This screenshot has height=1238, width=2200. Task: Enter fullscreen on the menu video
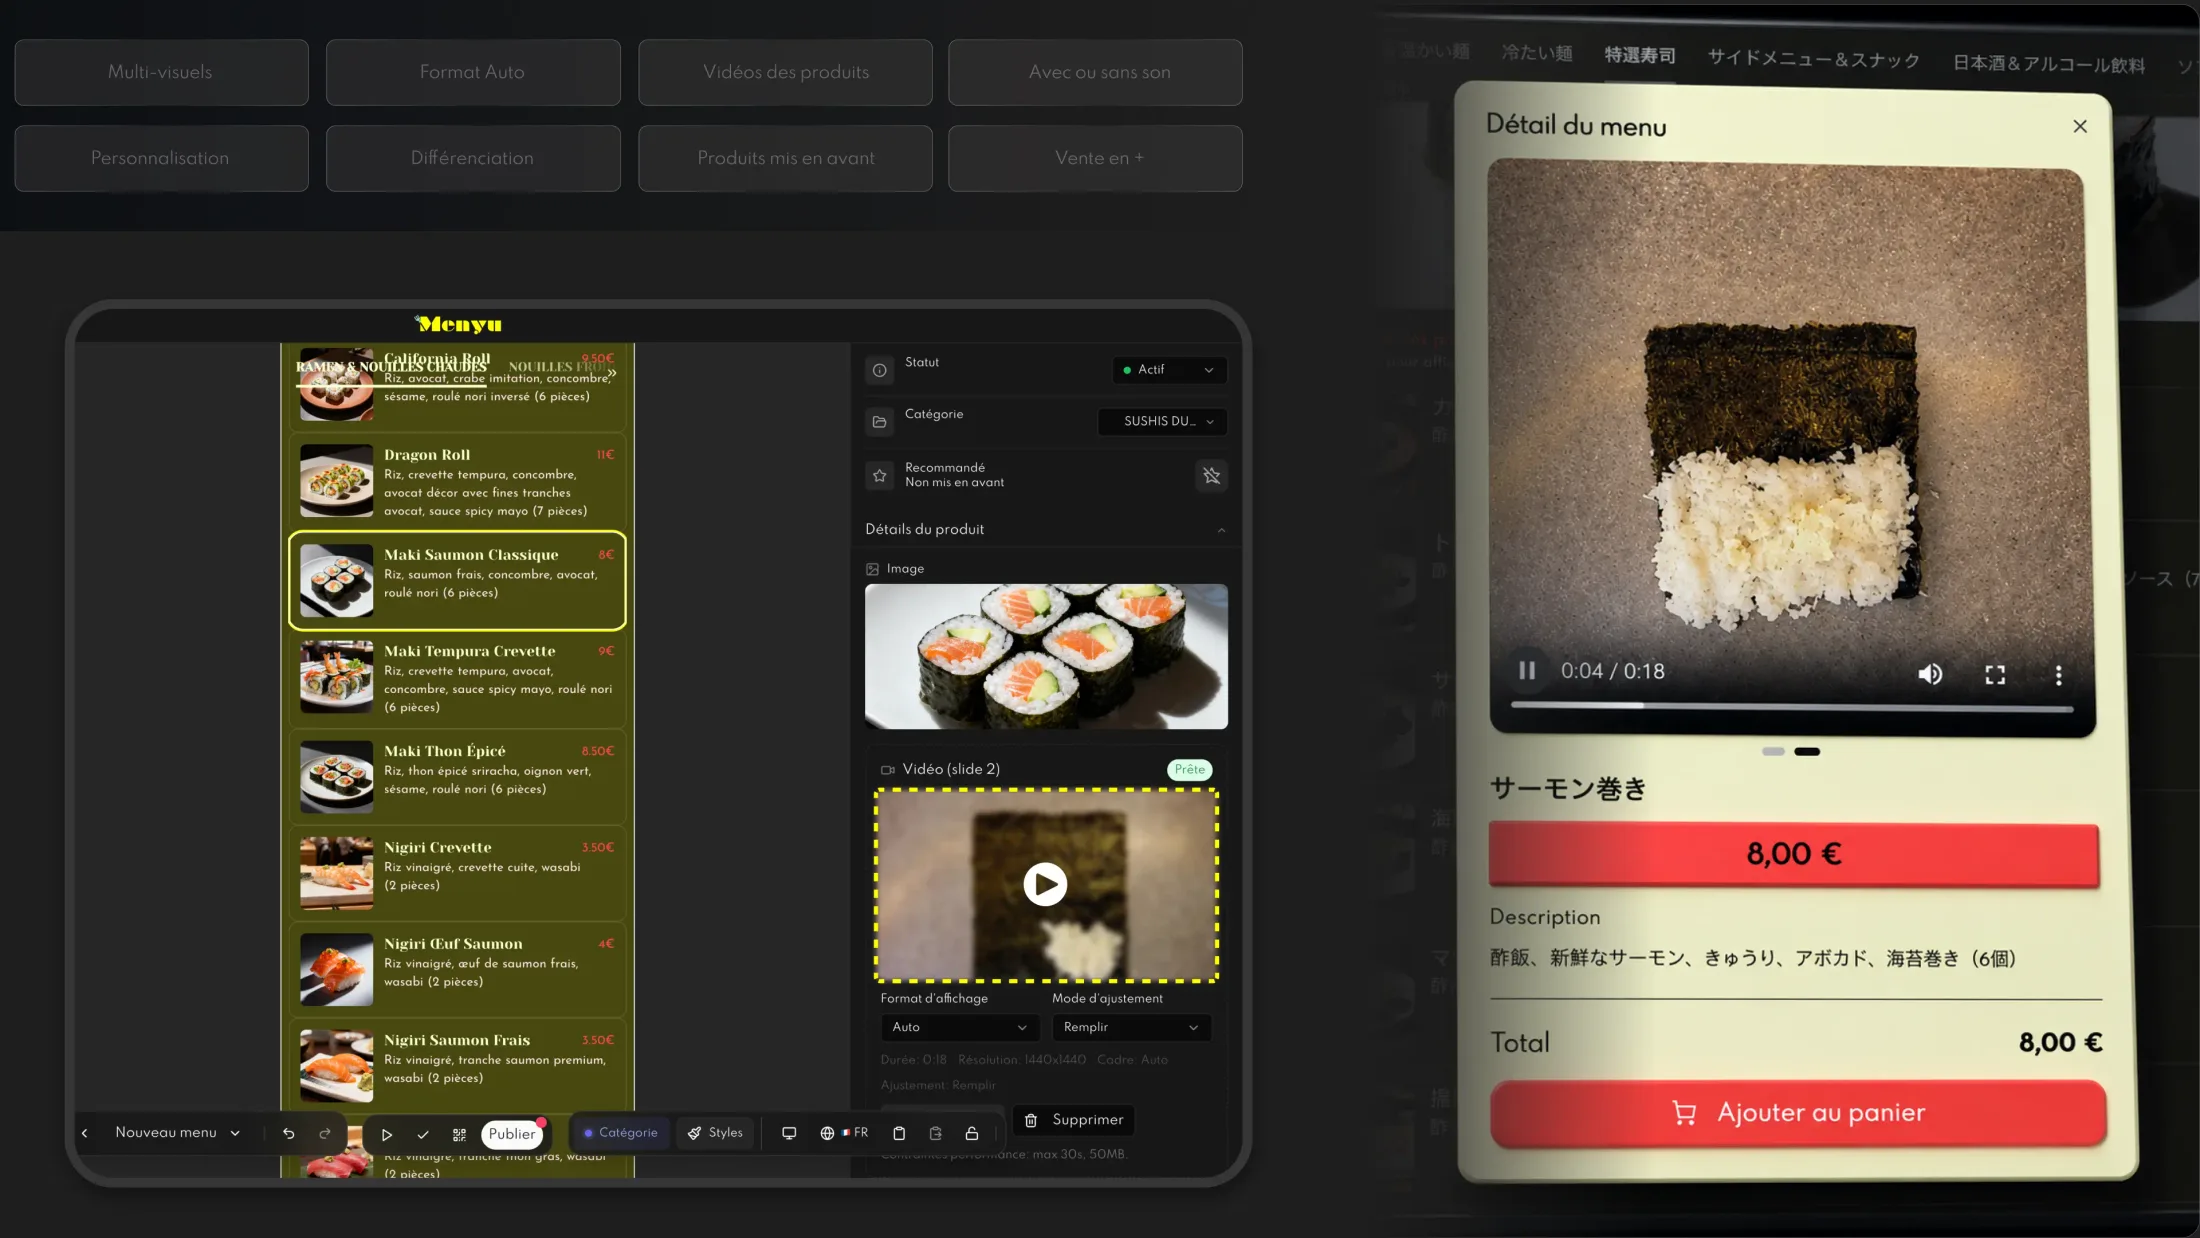point(1995,675)
